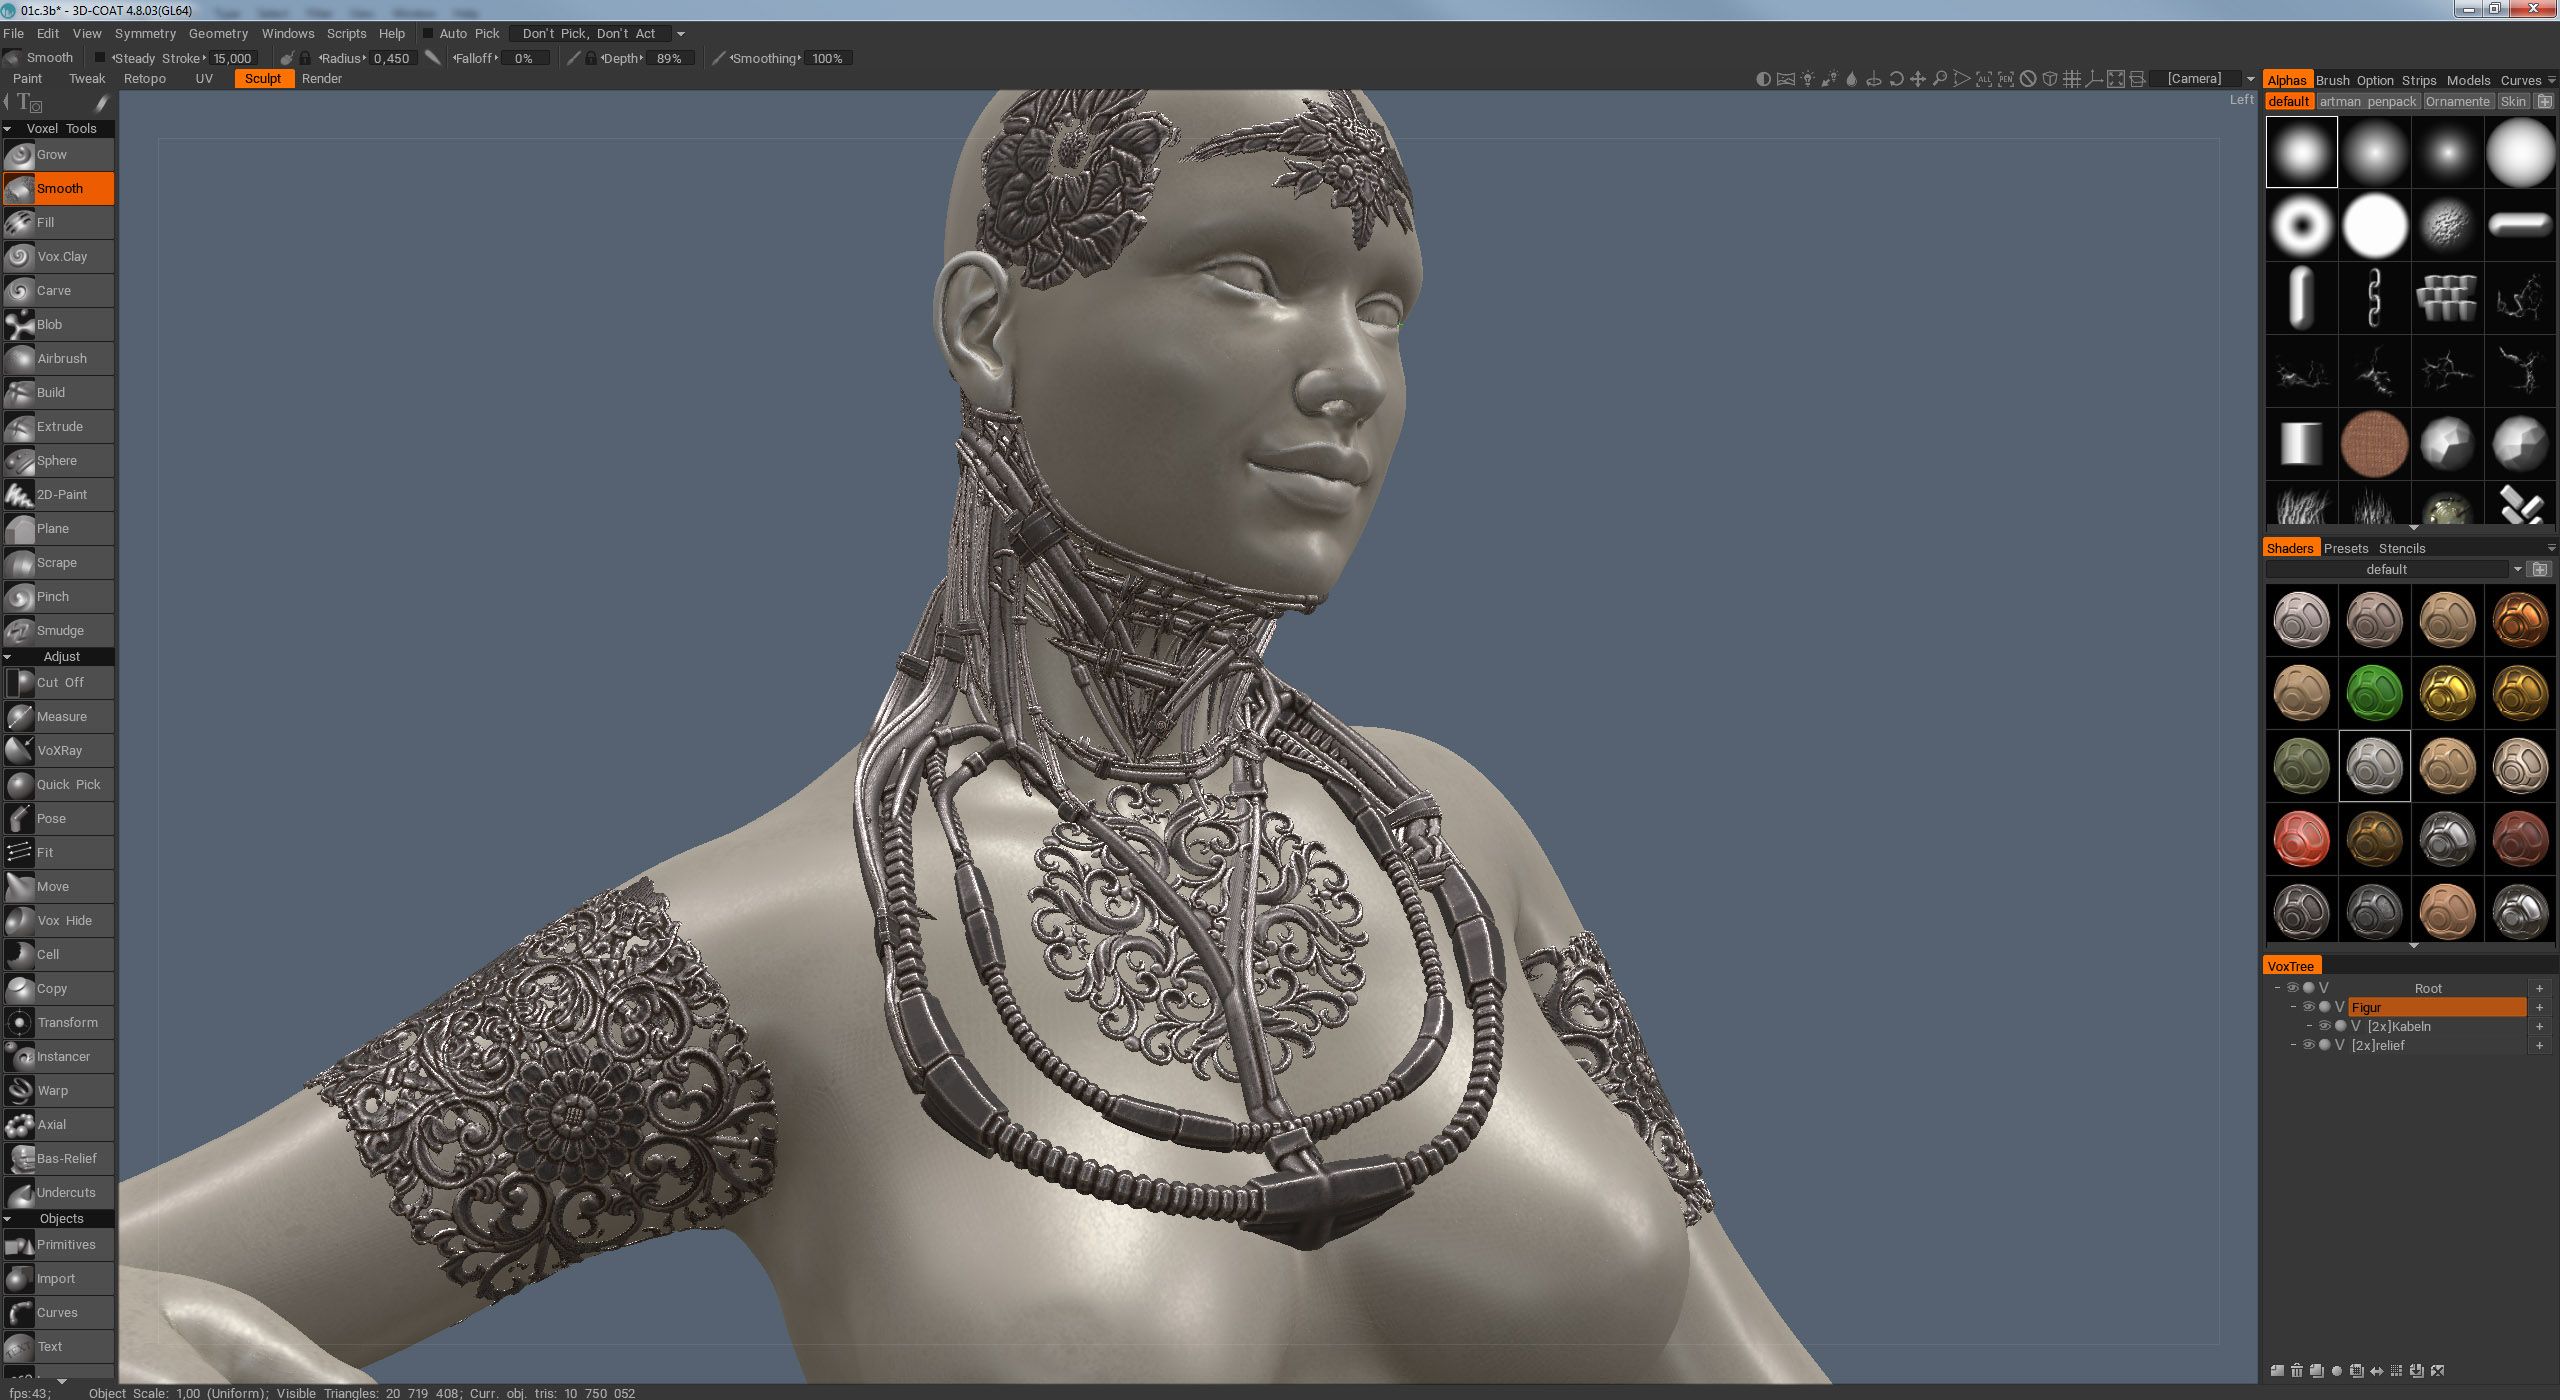
Task: Click the magnifier zoom icon in viewport toolbar
Action: (1939, 79)
